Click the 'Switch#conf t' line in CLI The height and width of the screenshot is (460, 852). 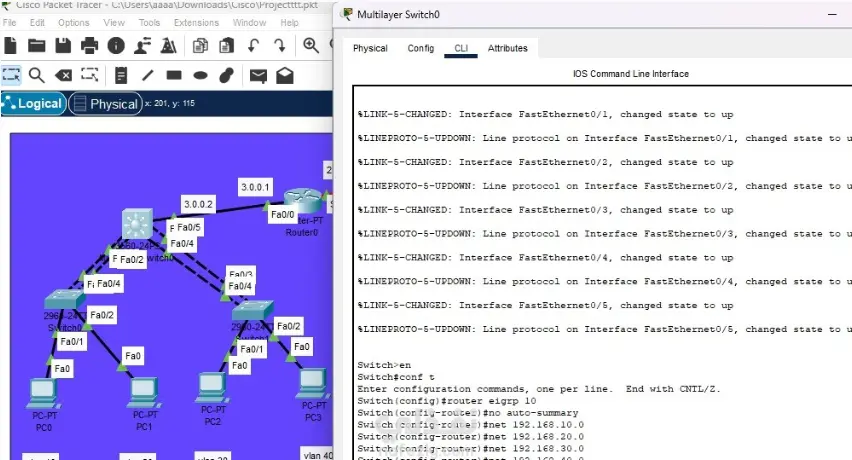(x=396, y=377)
